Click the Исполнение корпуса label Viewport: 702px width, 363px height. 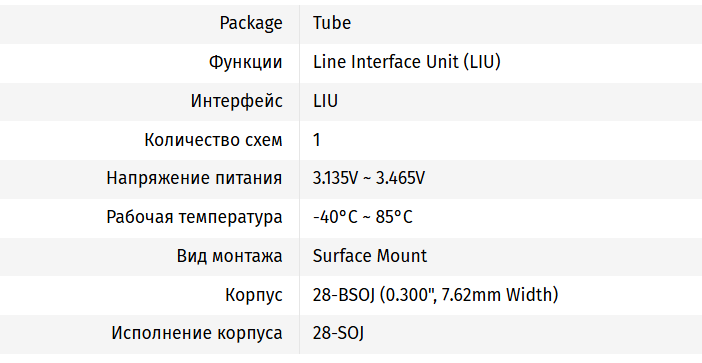[x=197, y=334]
